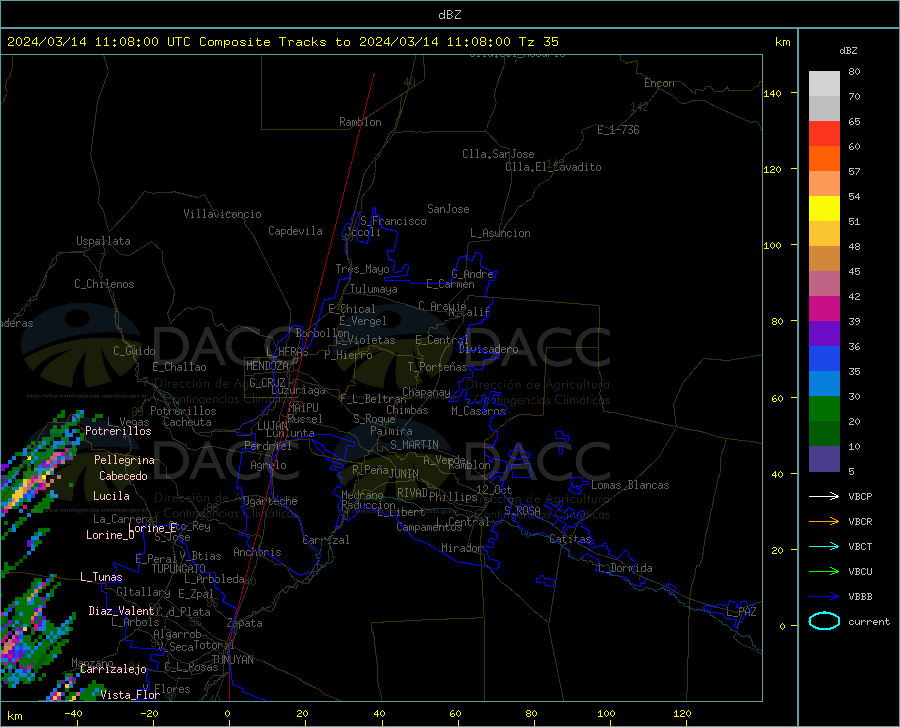The image size is (900, 727).
Task: Click the Lomas_Blancas map label
Action: tap(630, 485)
